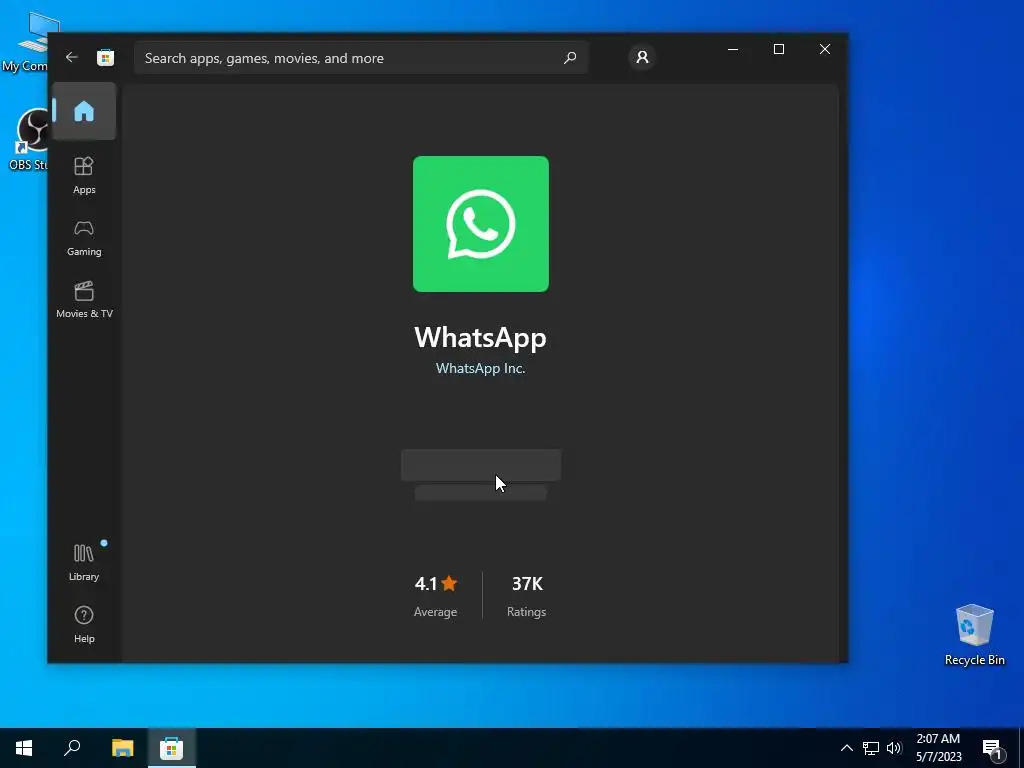1024x768 pixels.
Task: Open the Windows Start menu
Action: click(x=24, y=748)
